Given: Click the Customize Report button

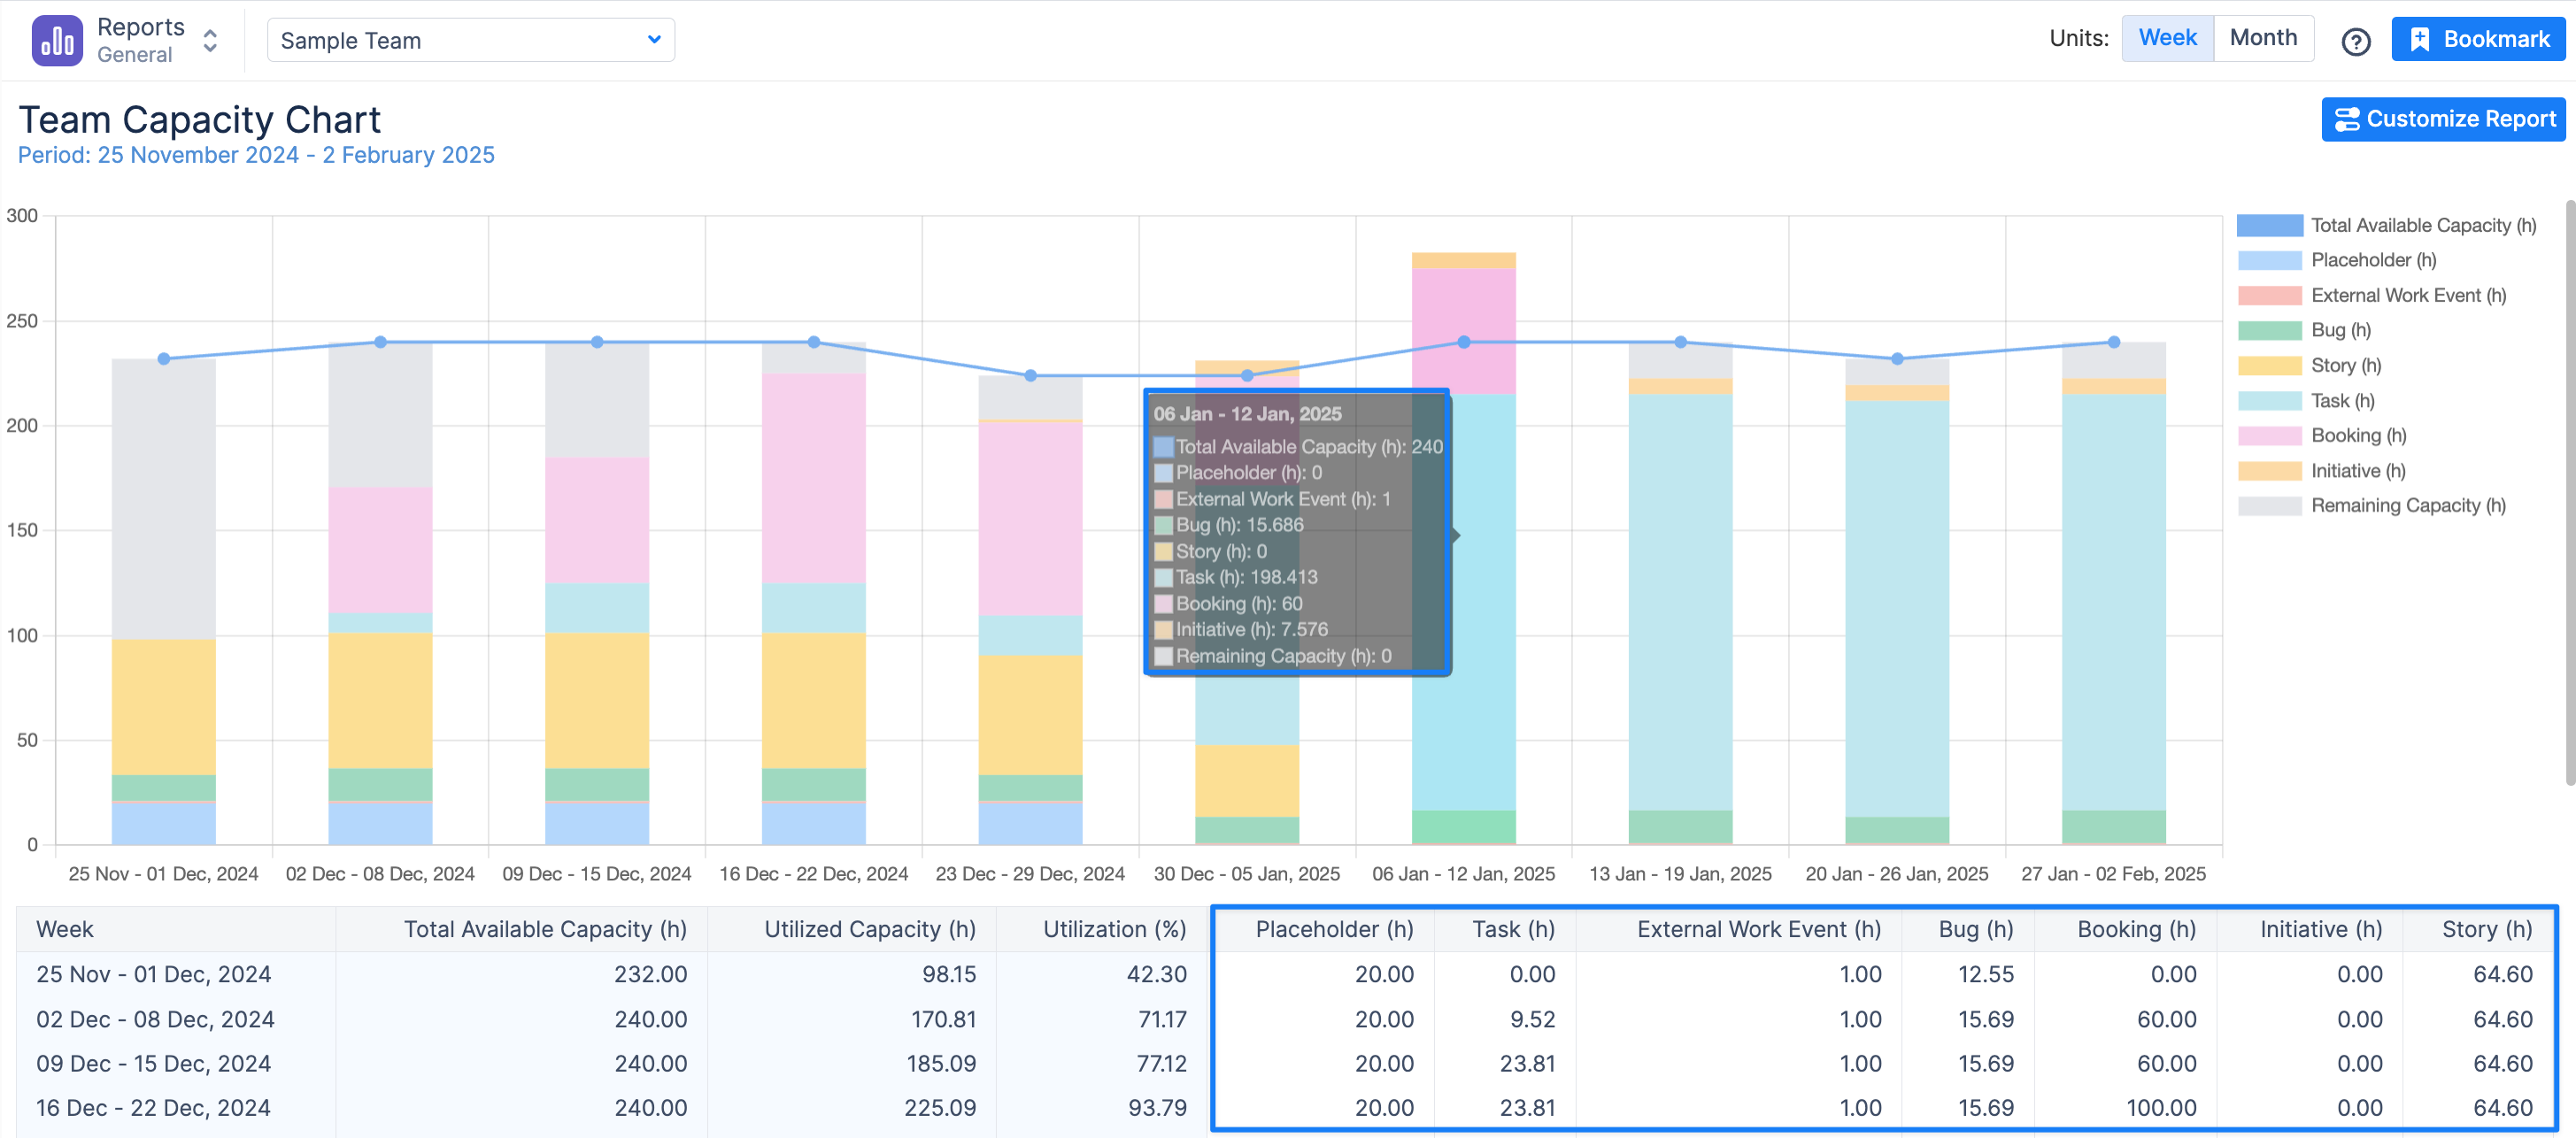Looking at the screenshot, I should [x=2442, y=119].
